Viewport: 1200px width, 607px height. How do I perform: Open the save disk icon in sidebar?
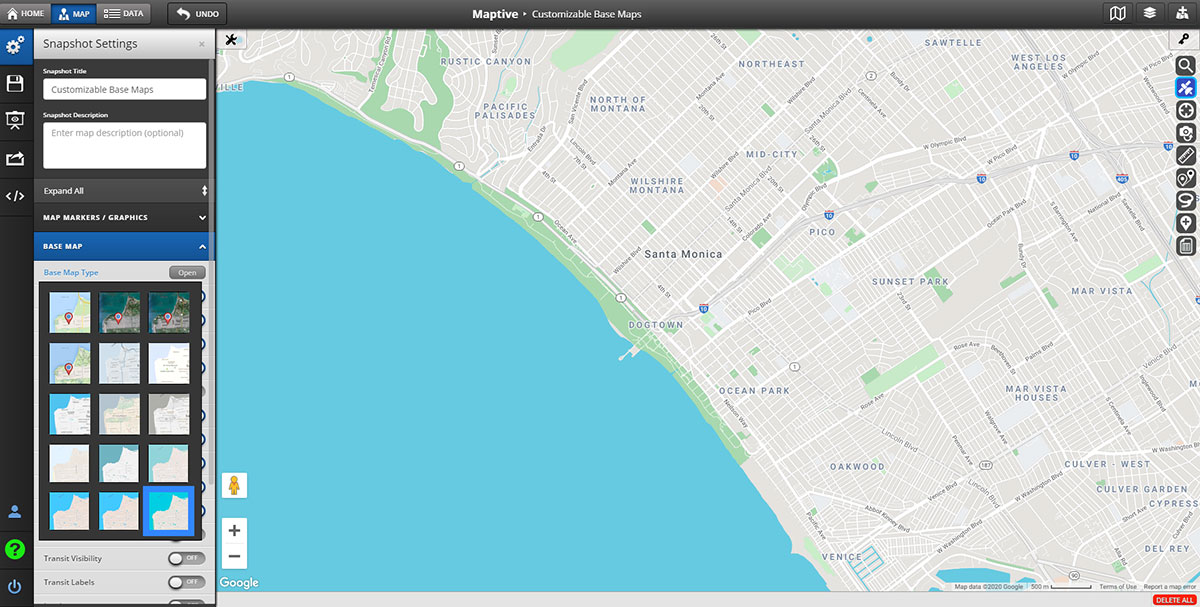click(15, 83)
